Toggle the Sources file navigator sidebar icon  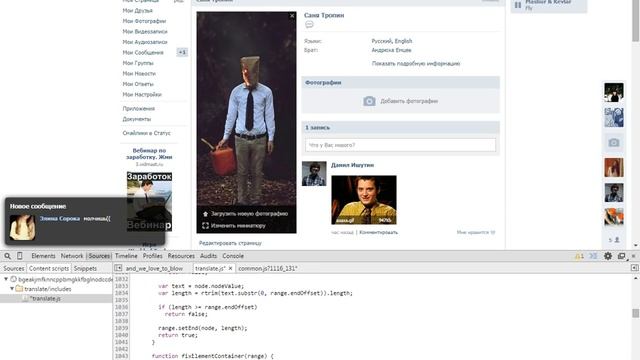(x=118, y=268)
